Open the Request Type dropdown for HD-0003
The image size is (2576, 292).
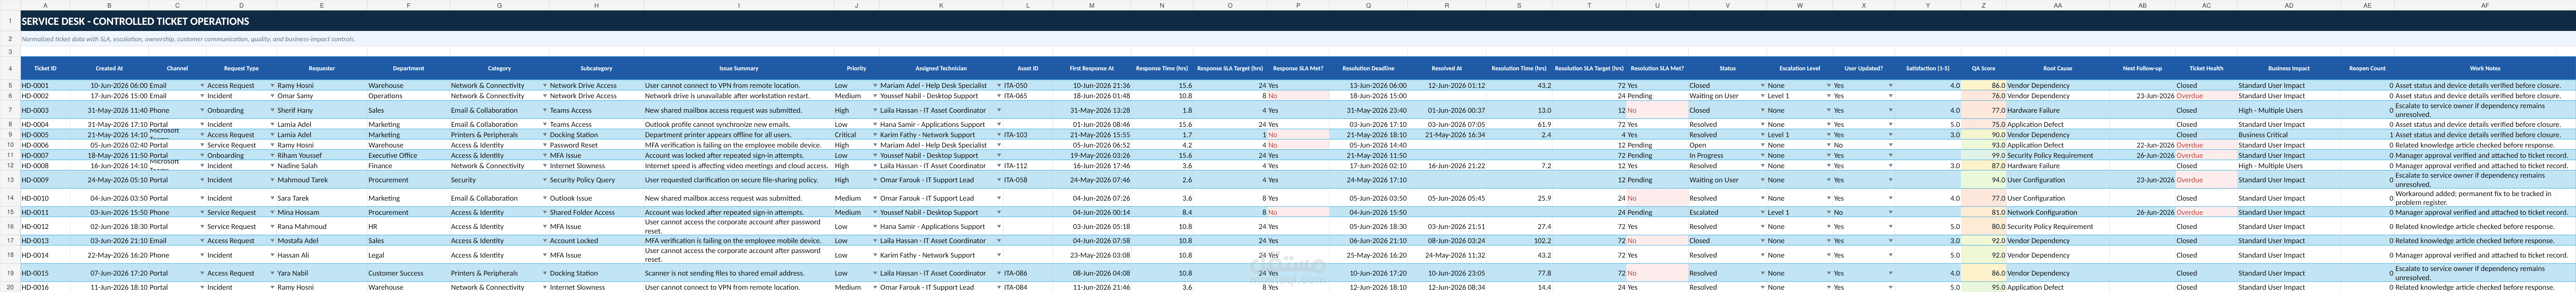click(272, 111)
